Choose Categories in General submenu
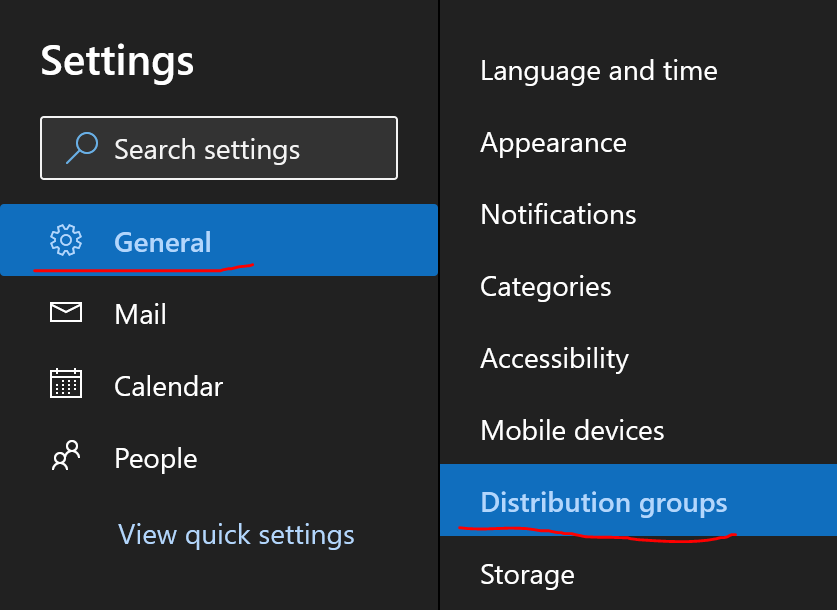 (x=545, y=287)
